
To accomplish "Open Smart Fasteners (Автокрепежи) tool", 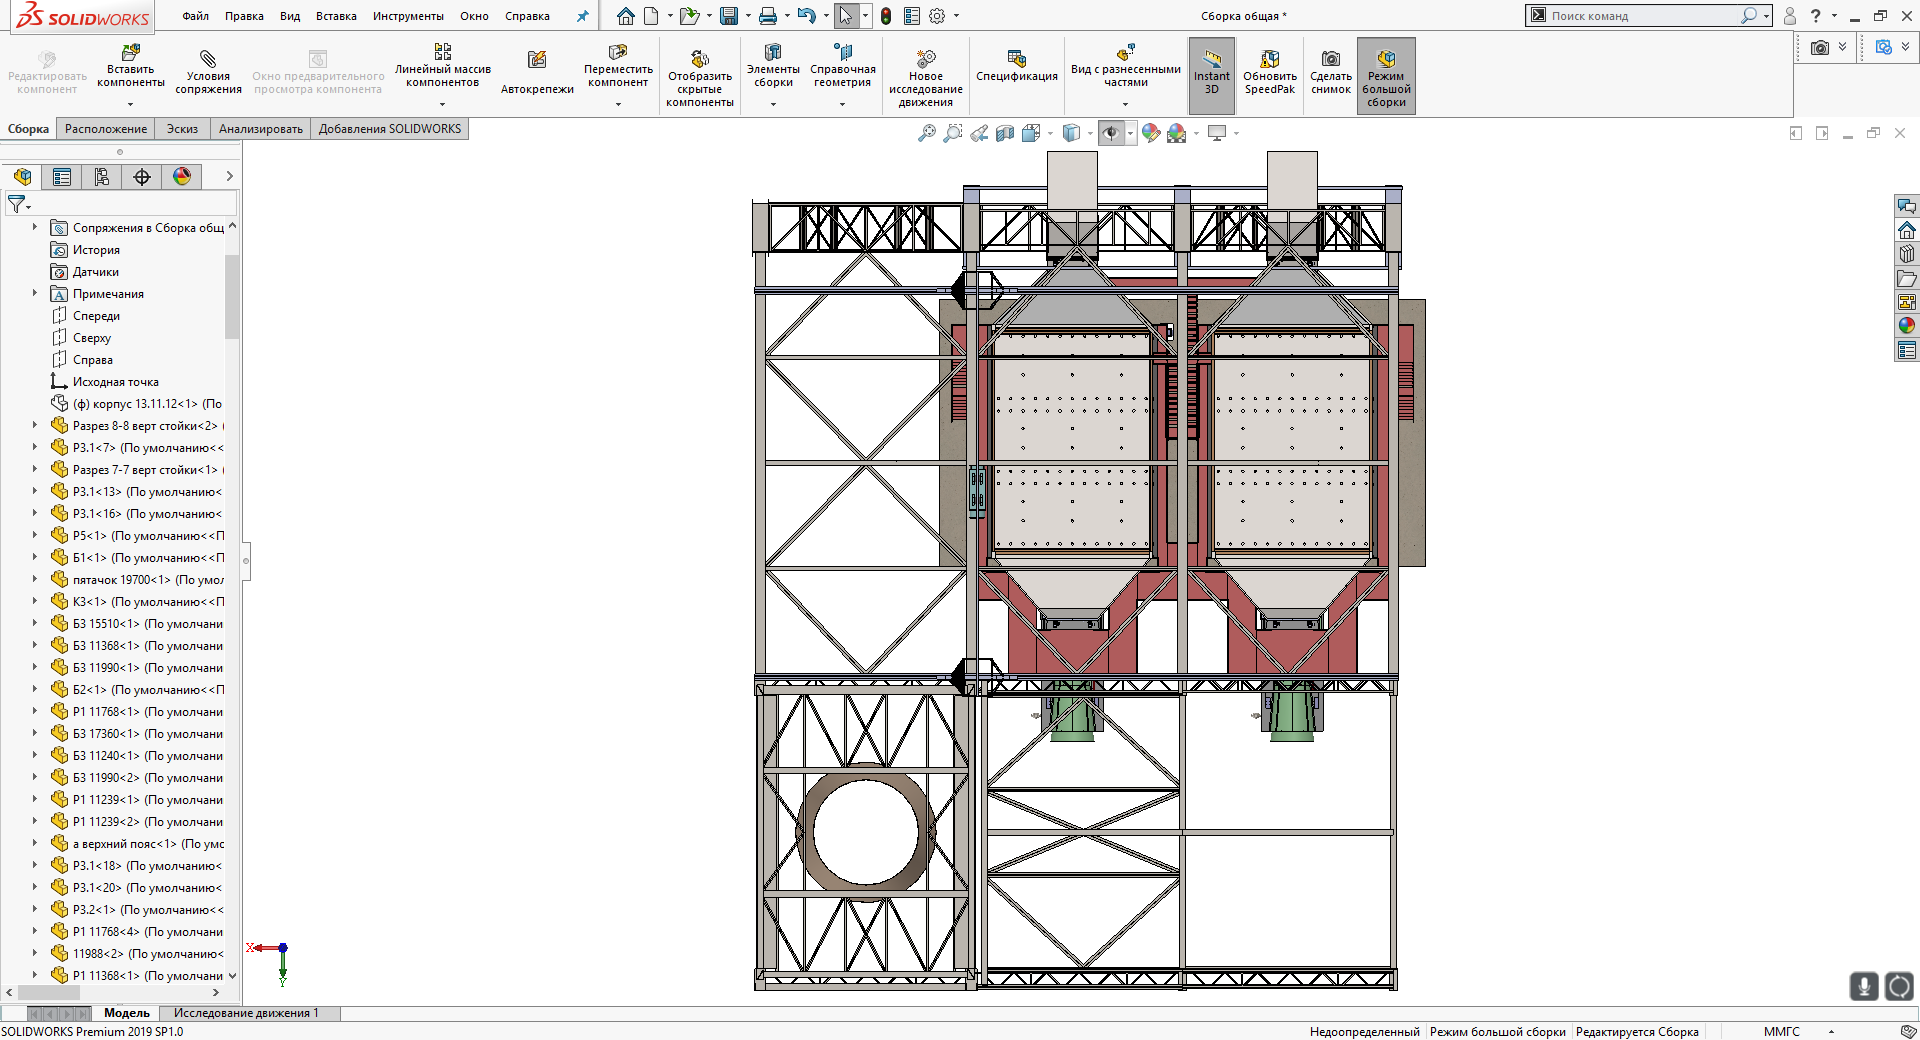I will tap(537, 60).
